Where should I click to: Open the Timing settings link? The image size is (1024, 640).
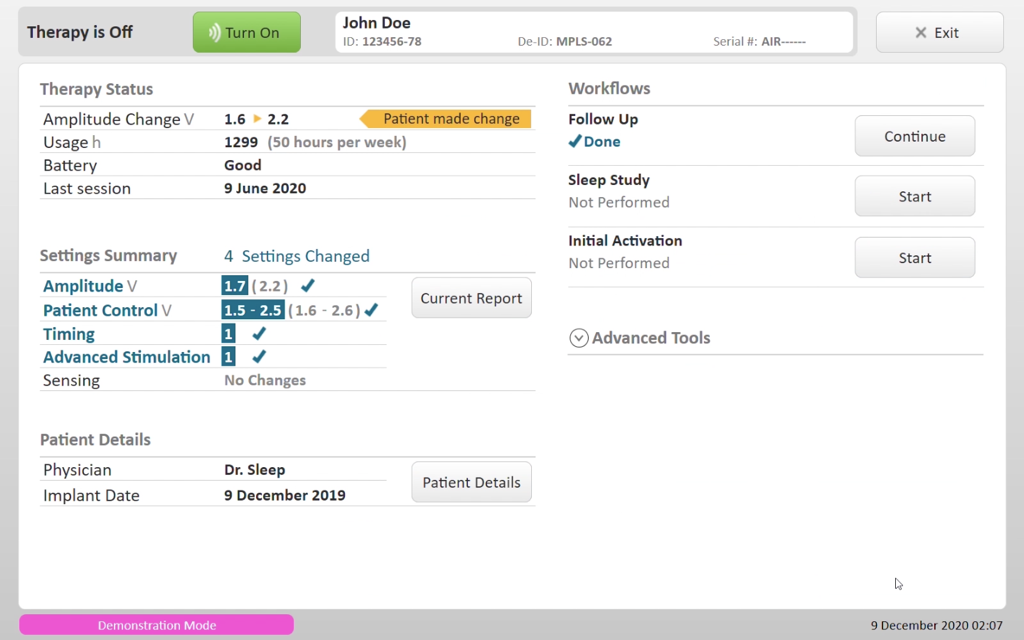[x=69, y=334]
